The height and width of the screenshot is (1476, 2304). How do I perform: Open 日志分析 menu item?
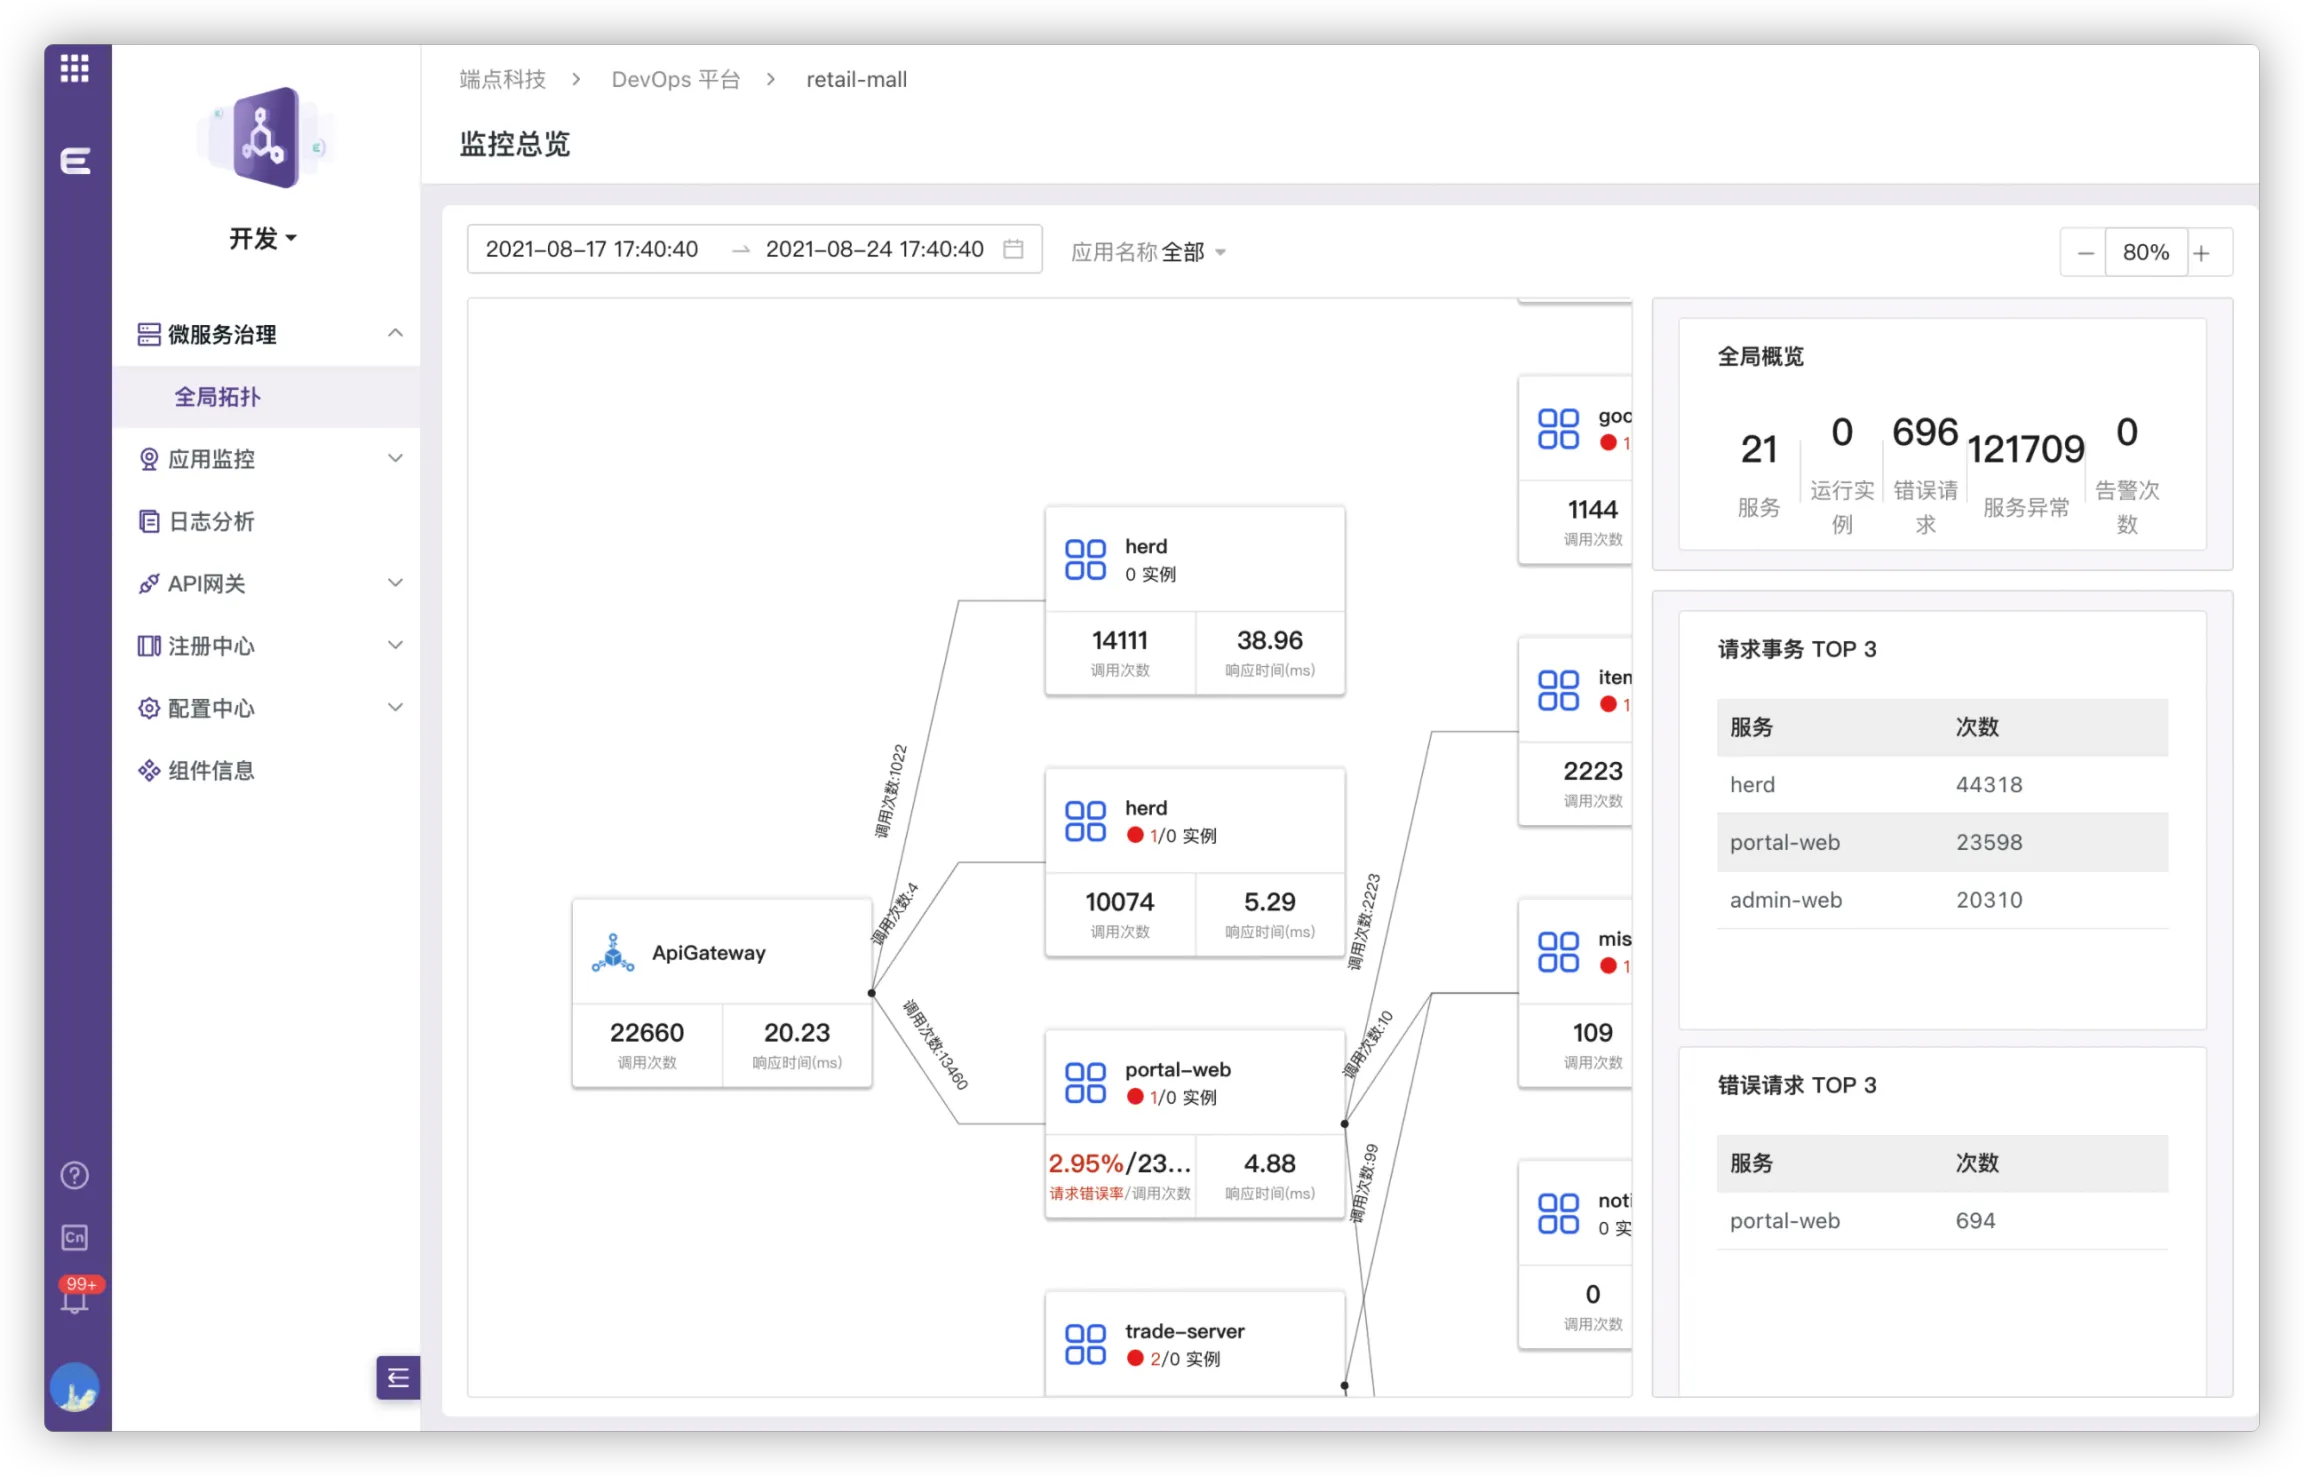click(211, 521)
